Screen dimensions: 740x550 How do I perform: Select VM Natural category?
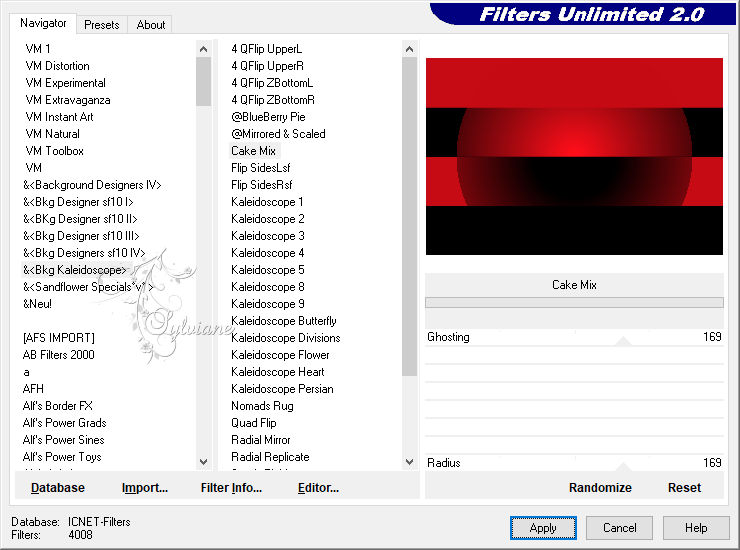click(52, 134)
